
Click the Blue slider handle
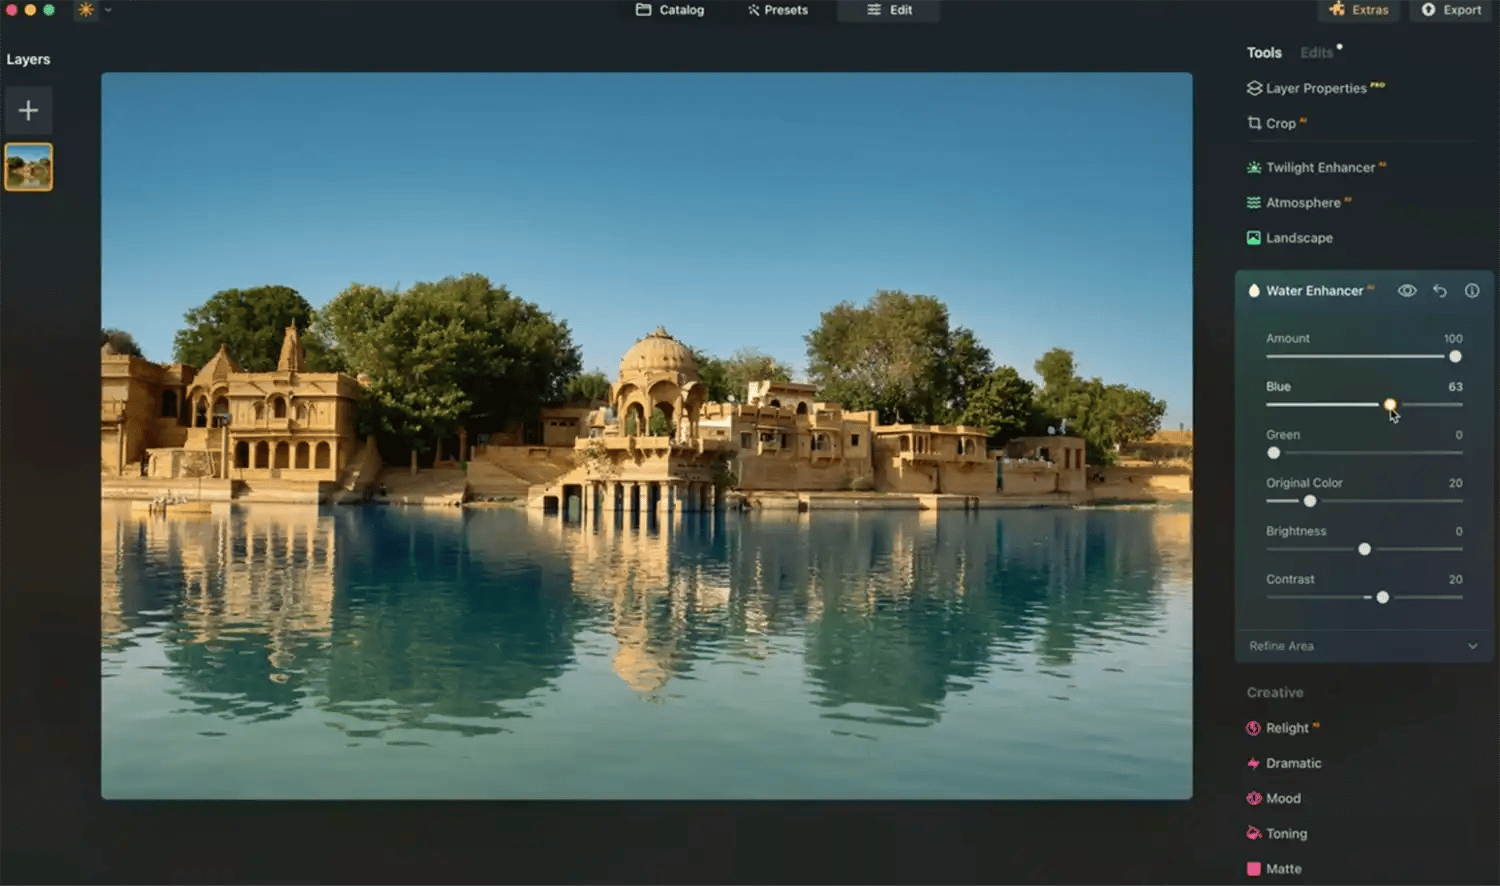point(1390,405)
